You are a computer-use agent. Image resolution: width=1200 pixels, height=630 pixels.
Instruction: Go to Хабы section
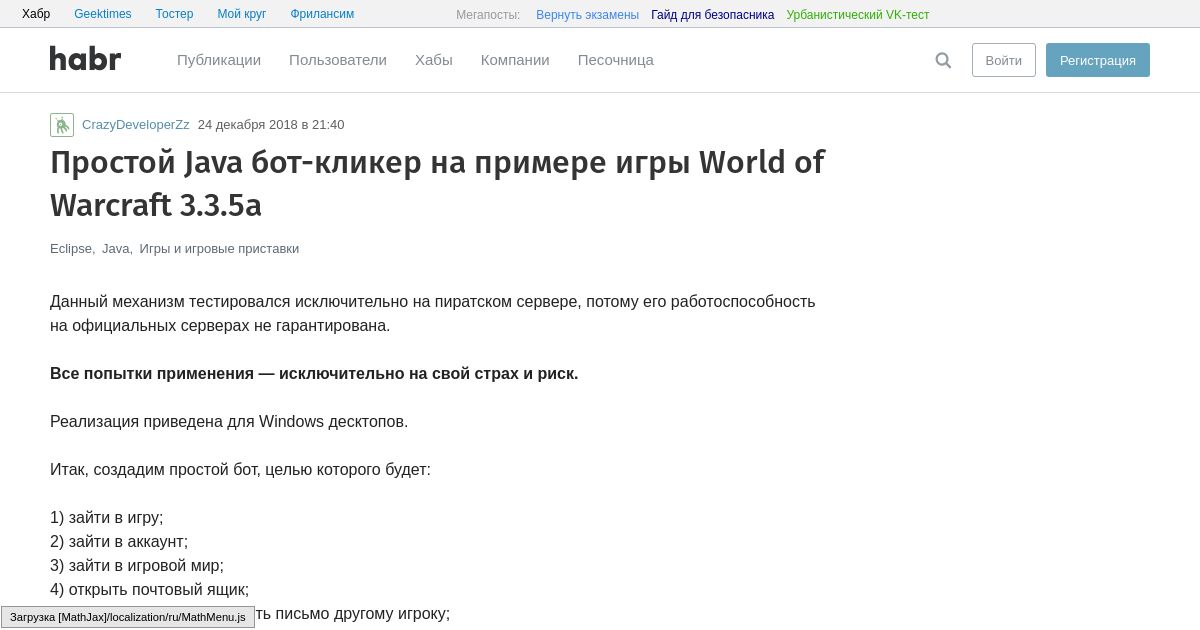click(x=434, y=60)
